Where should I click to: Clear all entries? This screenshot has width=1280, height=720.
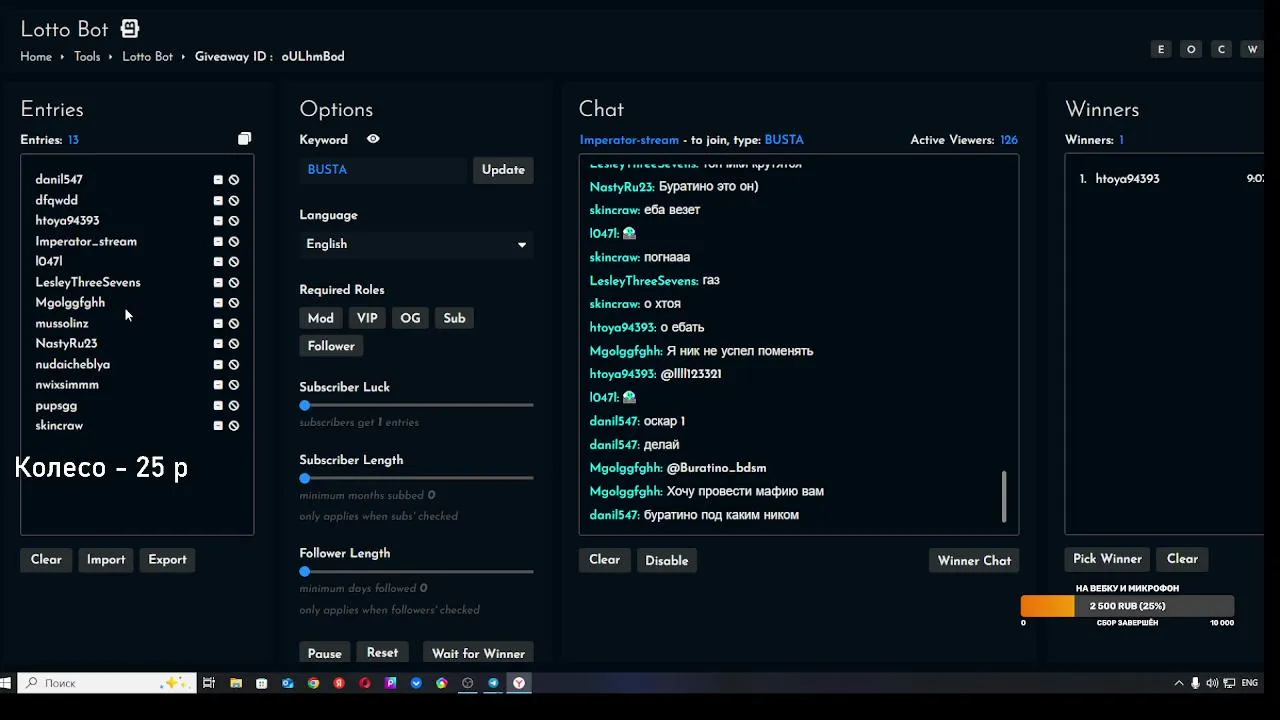tap(46, 560)
